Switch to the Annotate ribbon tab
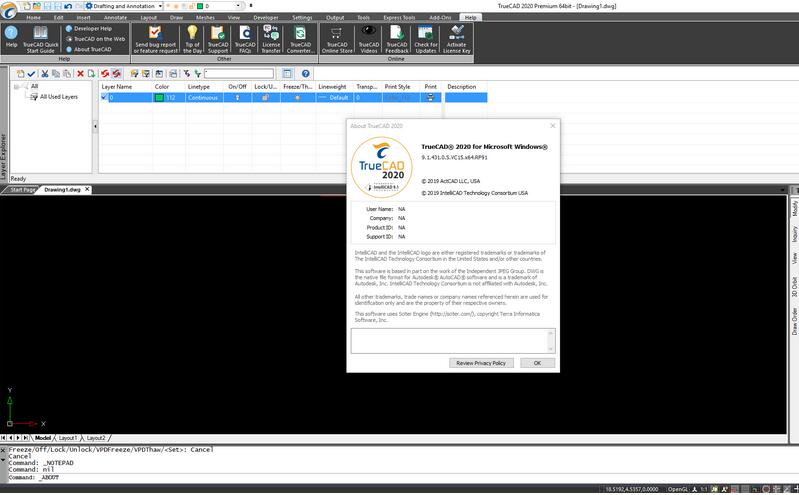799x495 pixels. coord(115,17)
